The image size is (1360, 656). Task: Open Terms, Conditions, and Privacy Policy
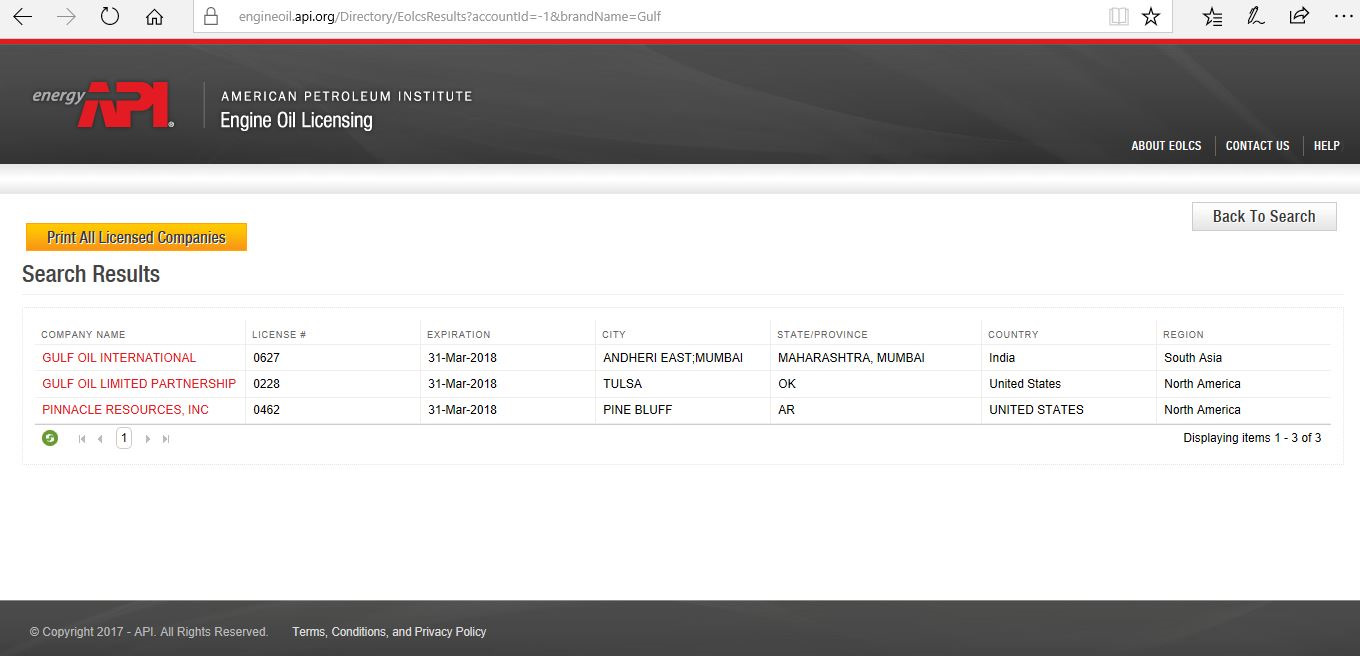[389, 632]
